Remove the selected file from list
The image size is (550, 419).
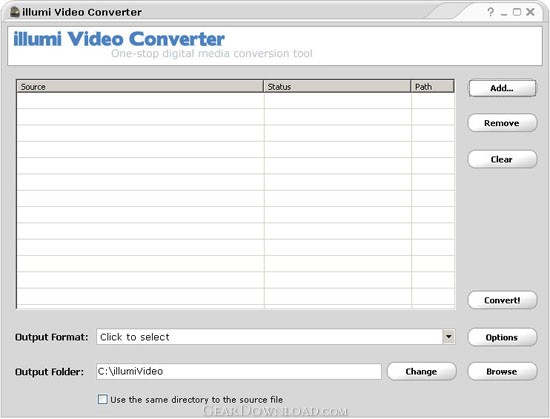click(502, 123)
